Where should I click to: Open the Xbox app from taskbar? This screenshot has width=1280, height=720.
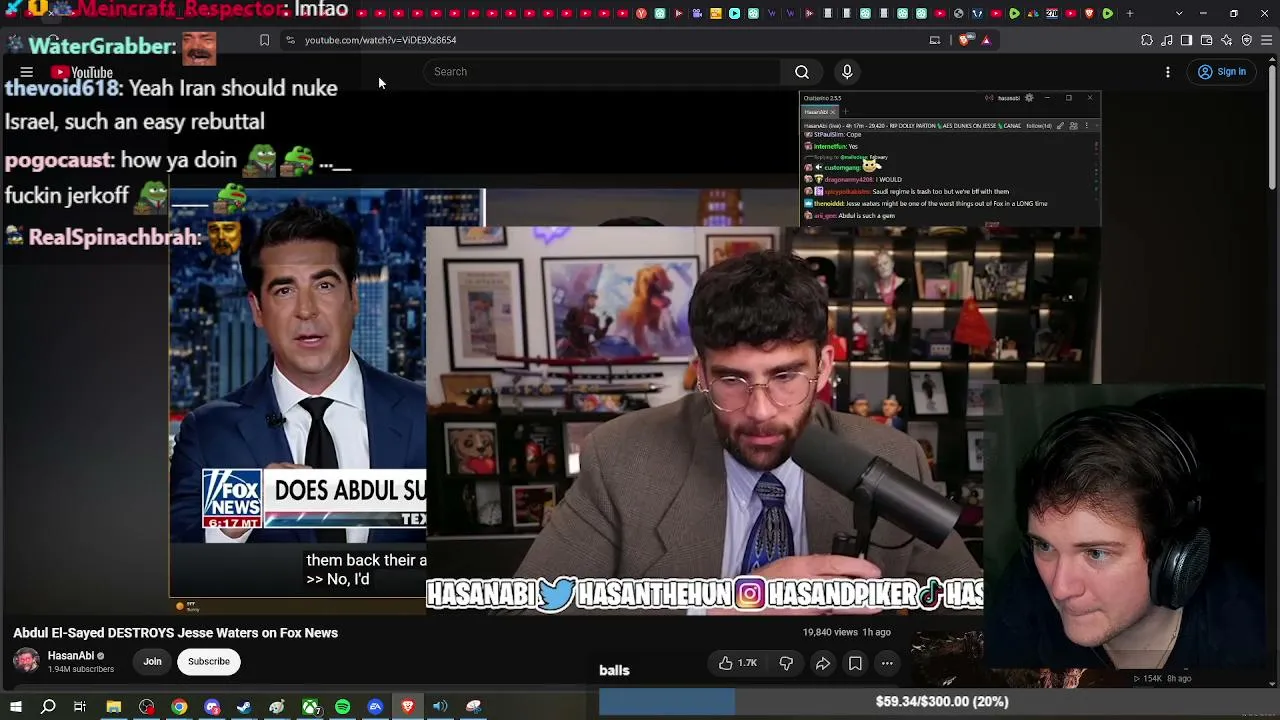point(311,707)
